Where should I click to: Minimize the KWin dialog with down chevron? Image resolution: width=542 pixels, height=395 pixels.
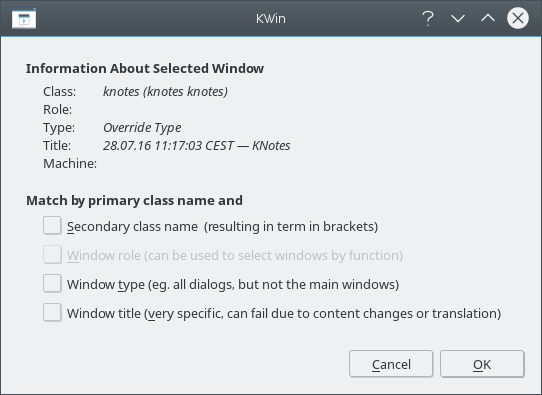point(458,18)
